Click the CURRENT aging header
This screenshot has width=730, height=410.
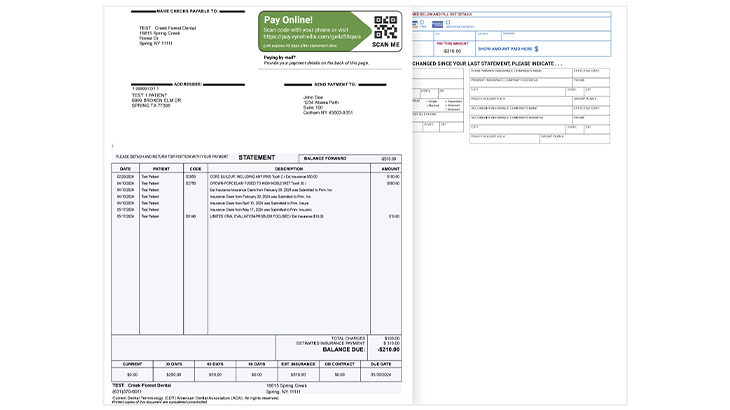tap(132, 364)
